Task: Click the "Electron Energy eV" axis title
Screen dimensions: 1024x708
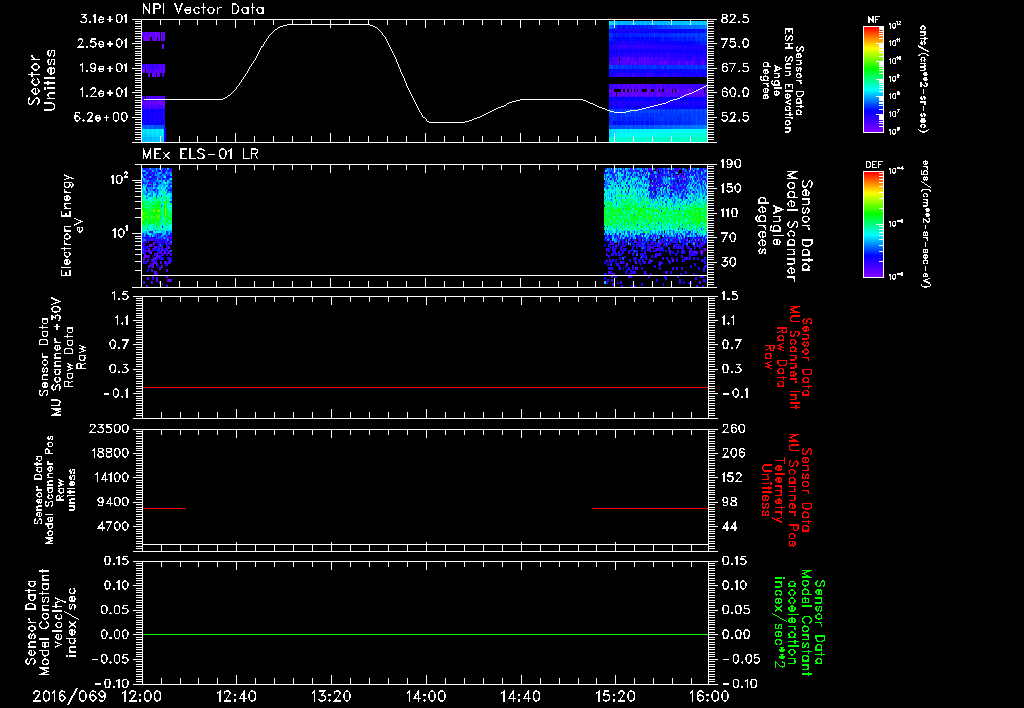Action: (x=73, y=225)
